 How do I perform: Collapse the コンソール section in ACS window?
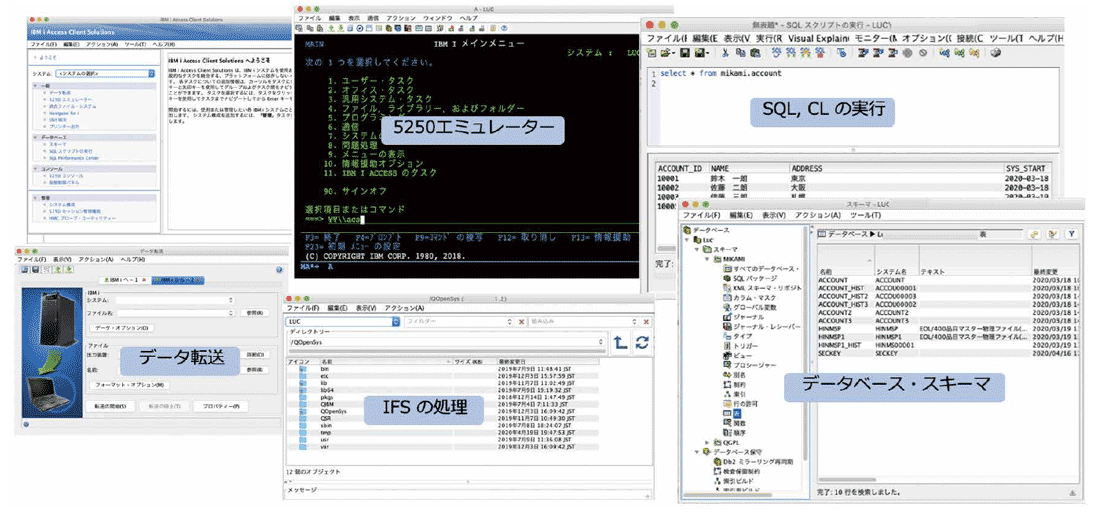click(36, 169)
